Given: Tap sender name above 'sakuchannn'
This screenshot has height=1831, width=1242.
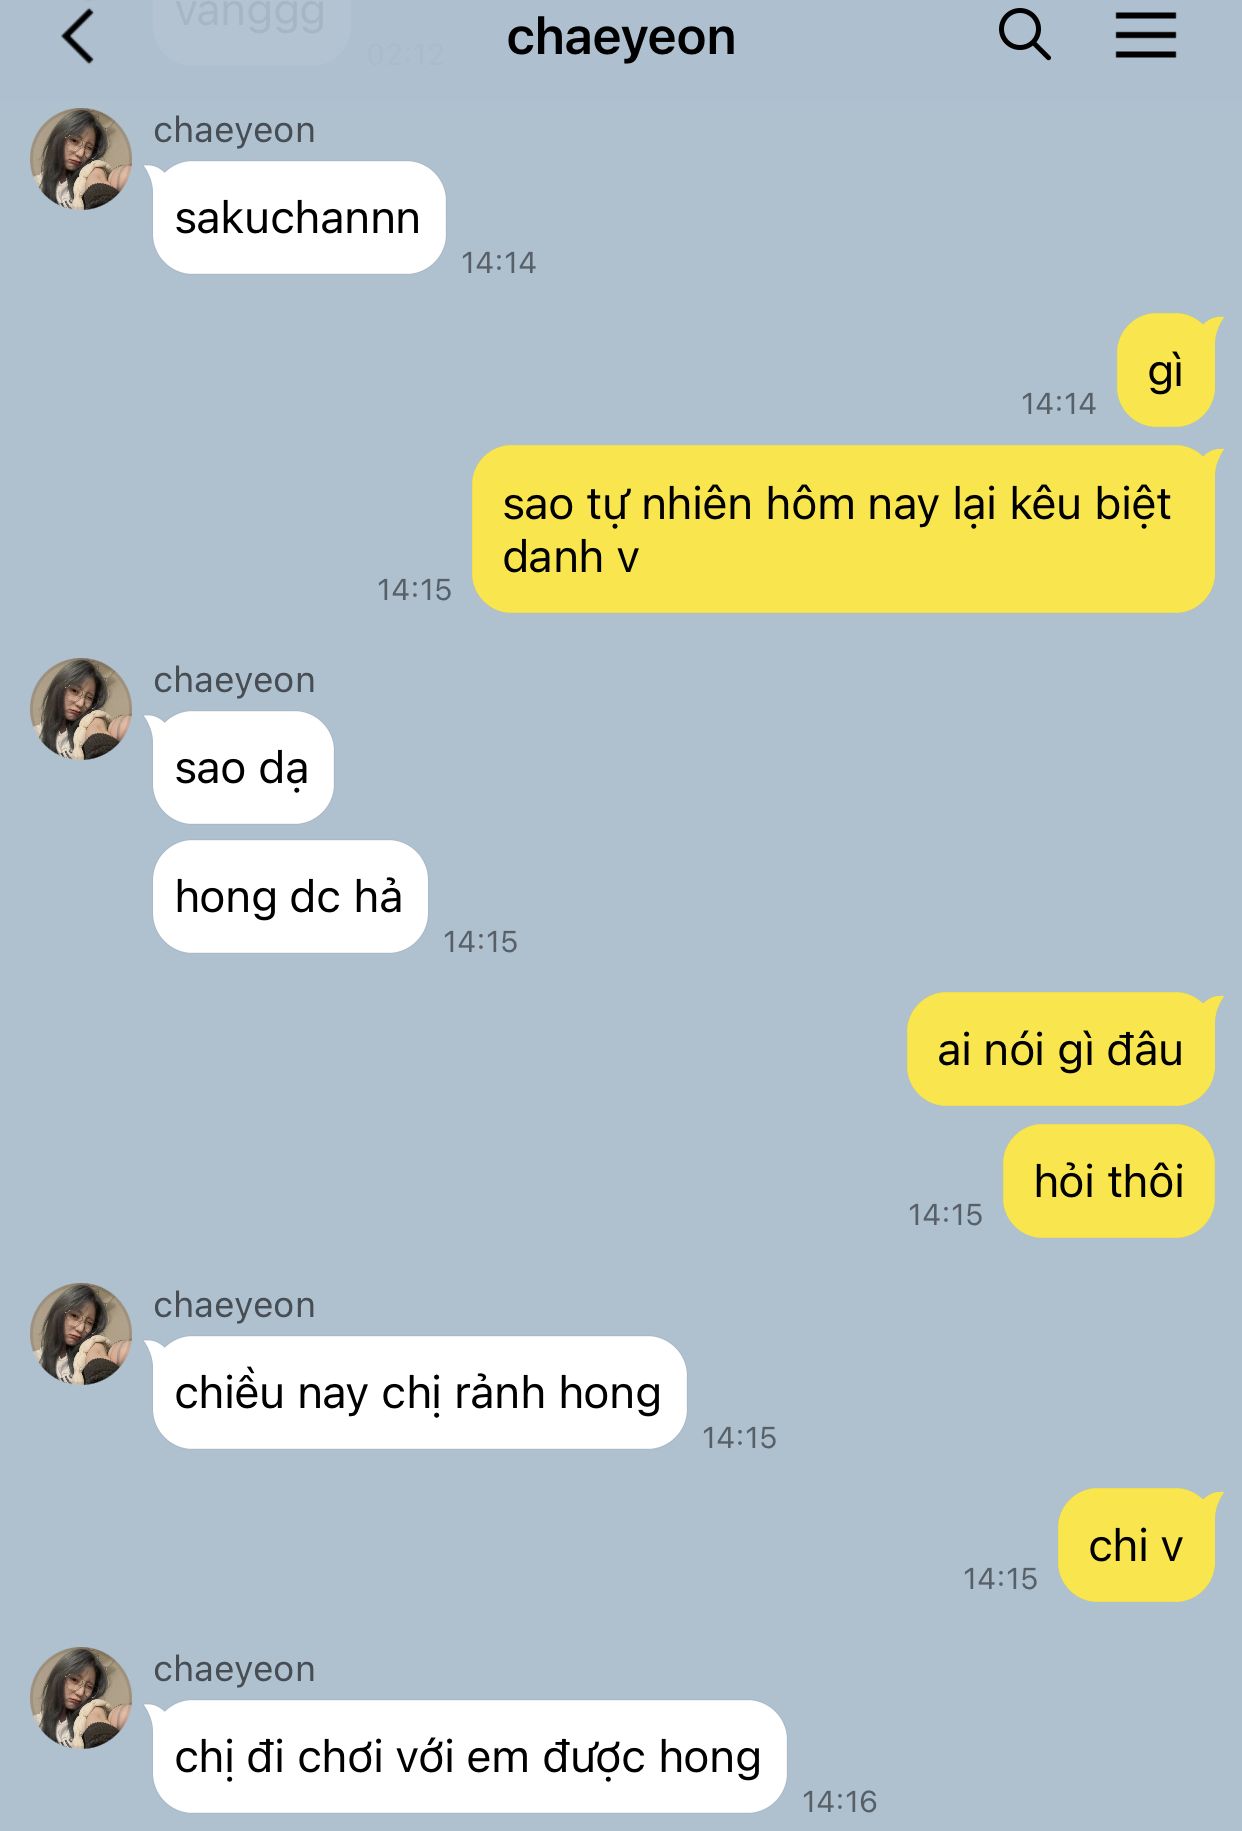Looking at the screenshot, I should coord(234,130).
